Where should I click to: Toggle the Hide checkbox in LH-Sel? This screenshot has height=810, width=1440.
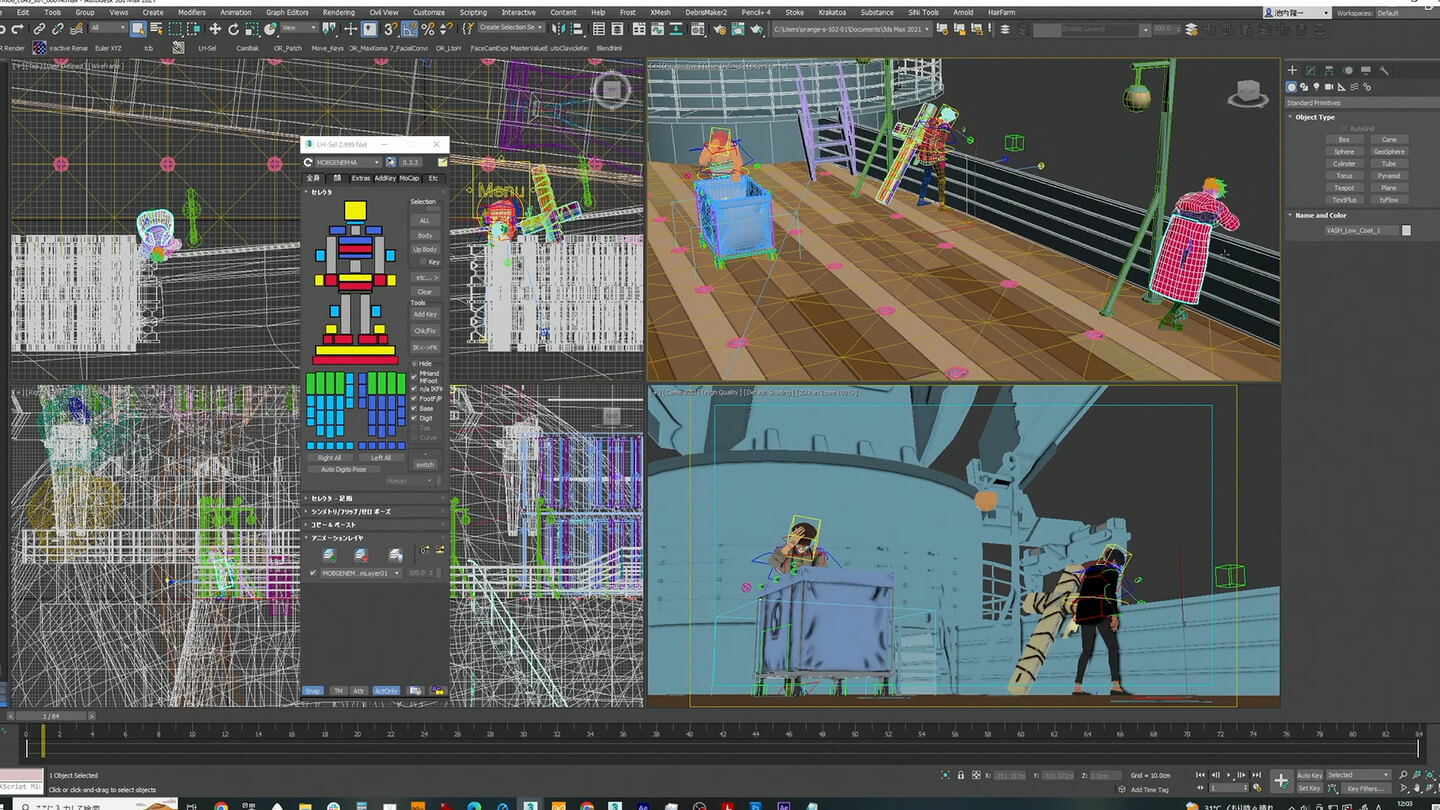tap(414, 364)
